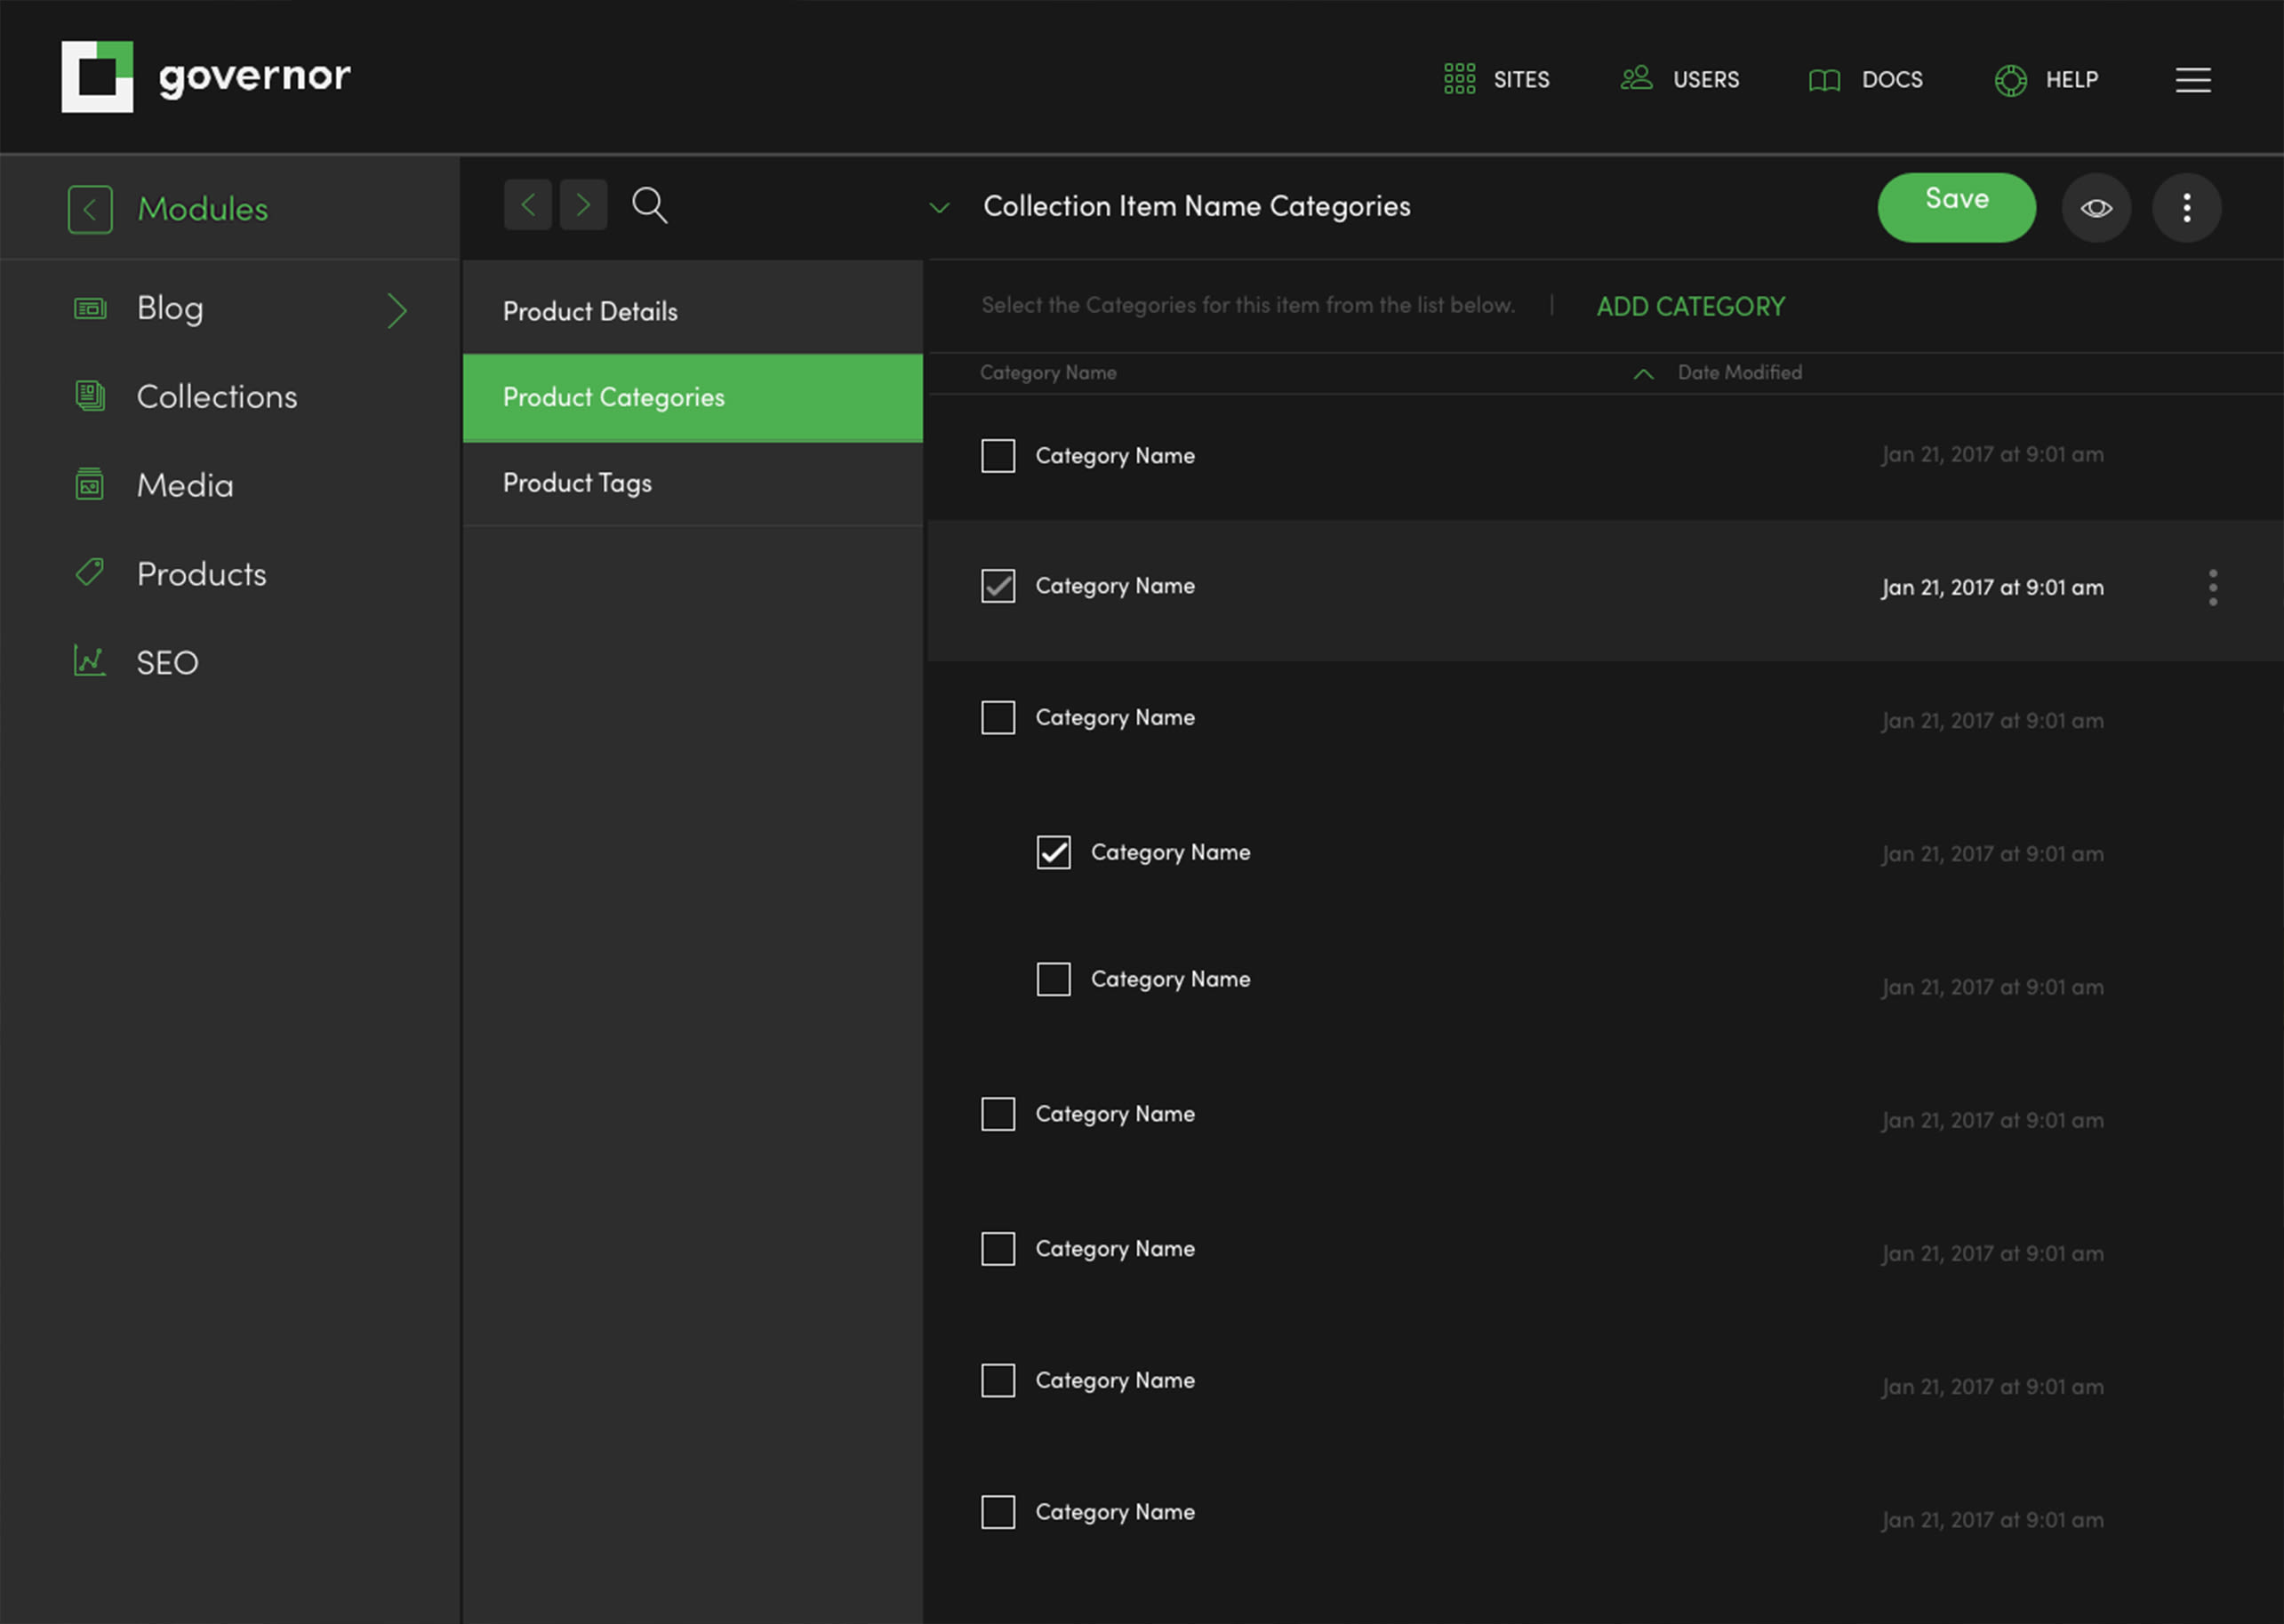
Task: Open the hamburger menu
Action: coord(2192,80)
